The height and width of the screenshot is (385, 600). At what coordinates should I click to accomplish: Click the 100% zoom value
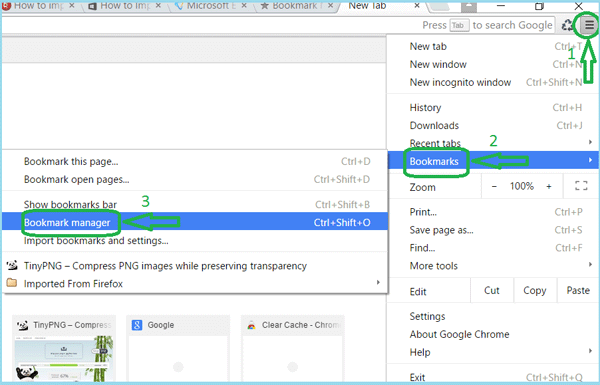click(x=522, y=186)
